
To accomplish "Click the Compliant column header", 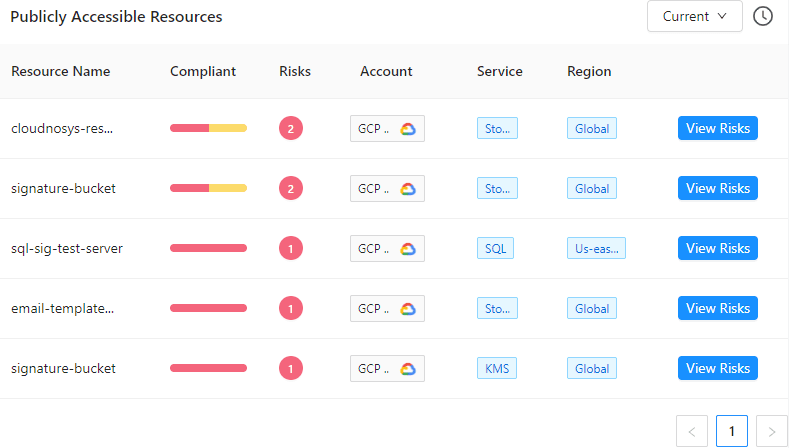I will (203, 71).
